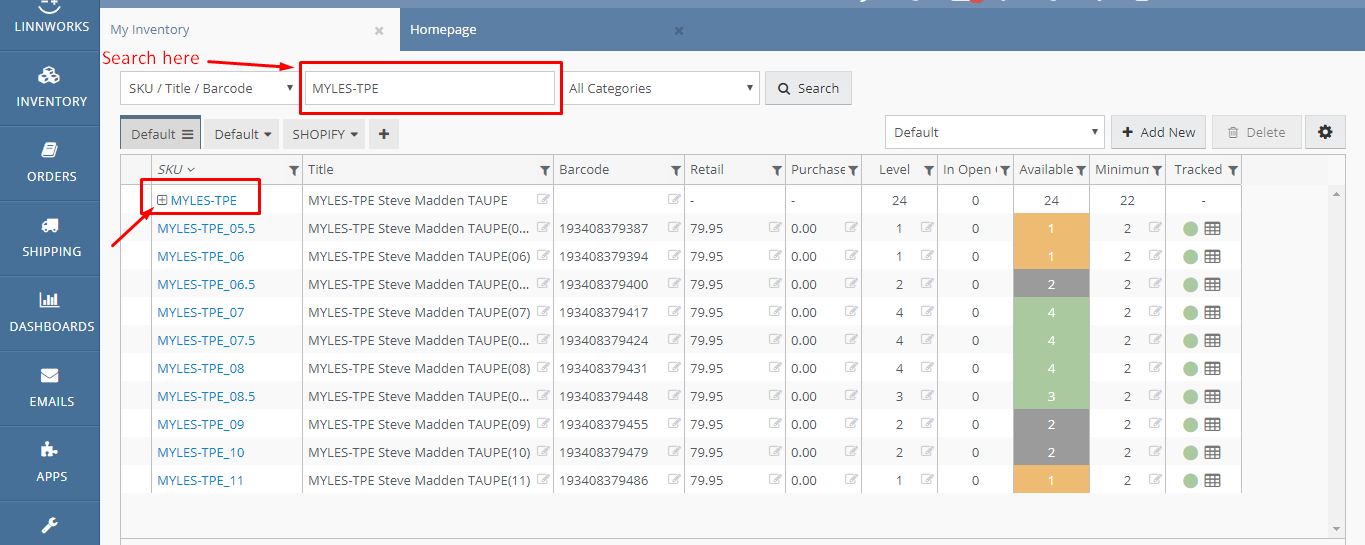Toggle tracked status for MYLES-TPE_07.5
The width and height of the screenshot is (1365, 545).
1190,340
